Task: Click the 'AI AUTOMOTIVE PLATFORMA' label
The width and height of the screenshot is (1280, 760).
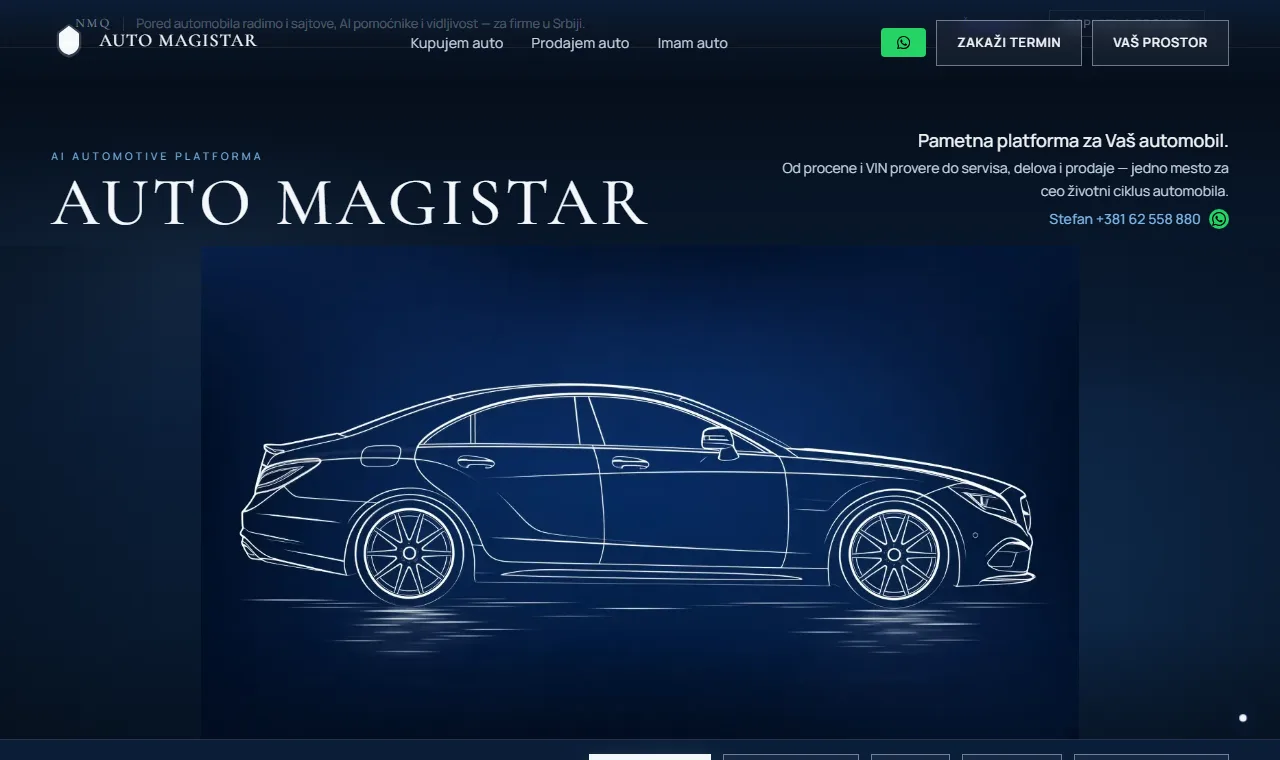Action: [157, 157]
